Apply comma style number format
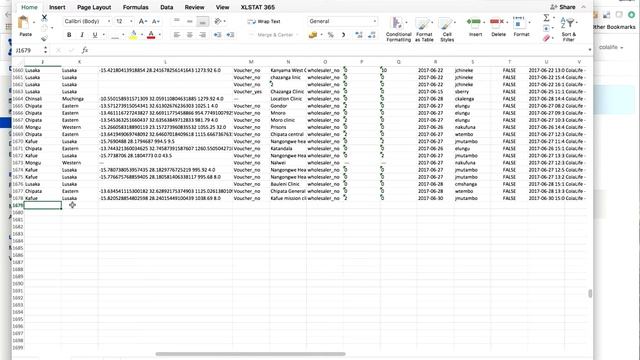Screen dimensions: 640x360 tap(343, 35)
